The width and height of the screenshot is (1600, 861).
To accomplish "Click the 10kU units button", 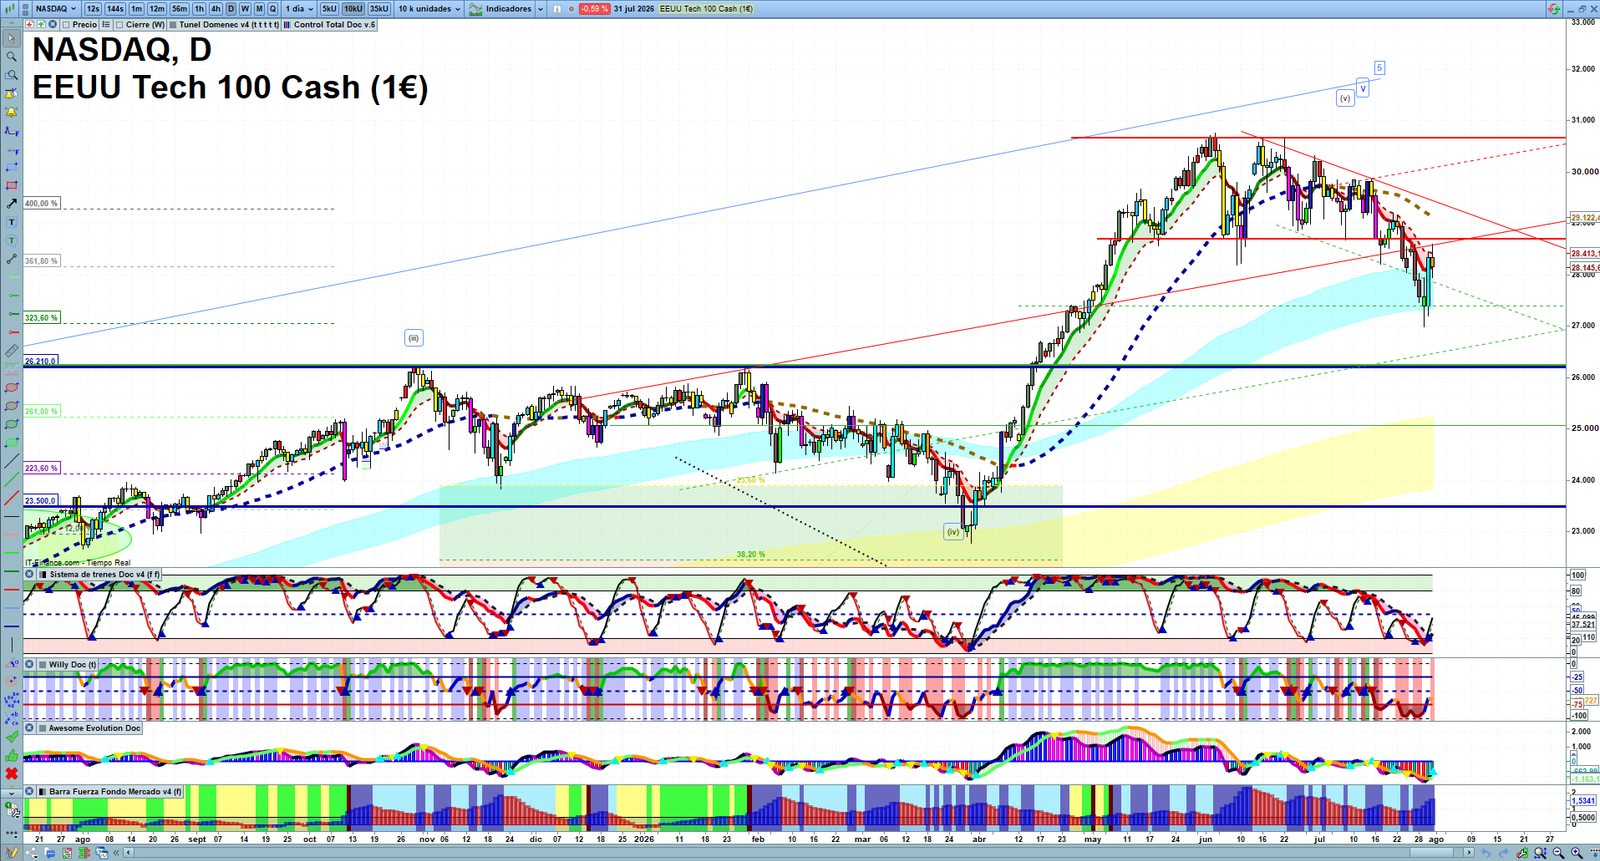I will [x=353, y=9].
